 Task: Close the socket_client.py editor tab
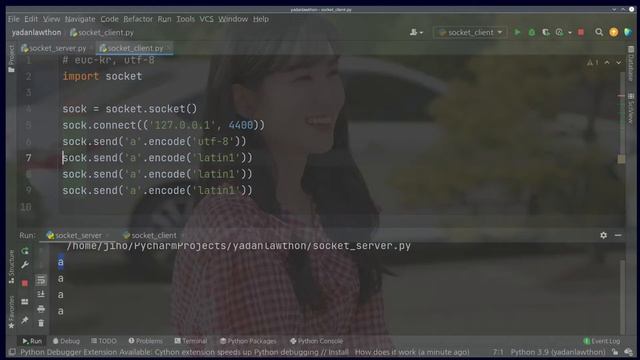tap(168, 48)
